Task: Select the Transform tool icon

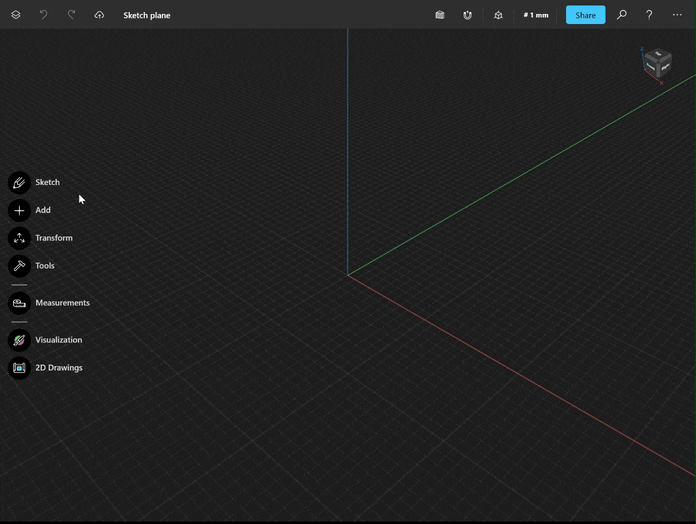Action: [19, 238]
